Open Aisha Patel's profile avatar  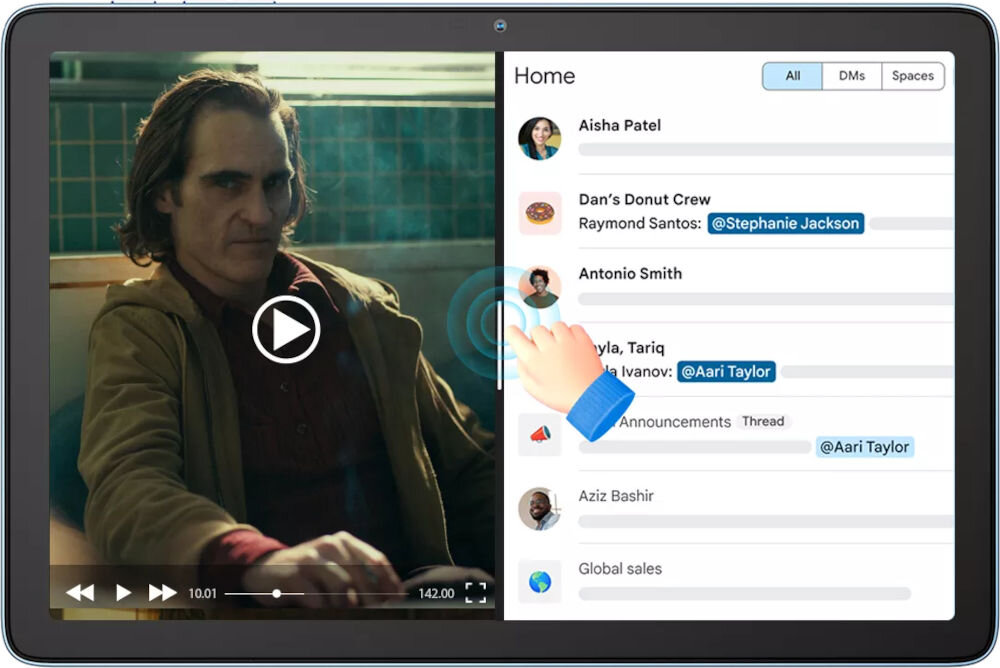pos(539,138)
